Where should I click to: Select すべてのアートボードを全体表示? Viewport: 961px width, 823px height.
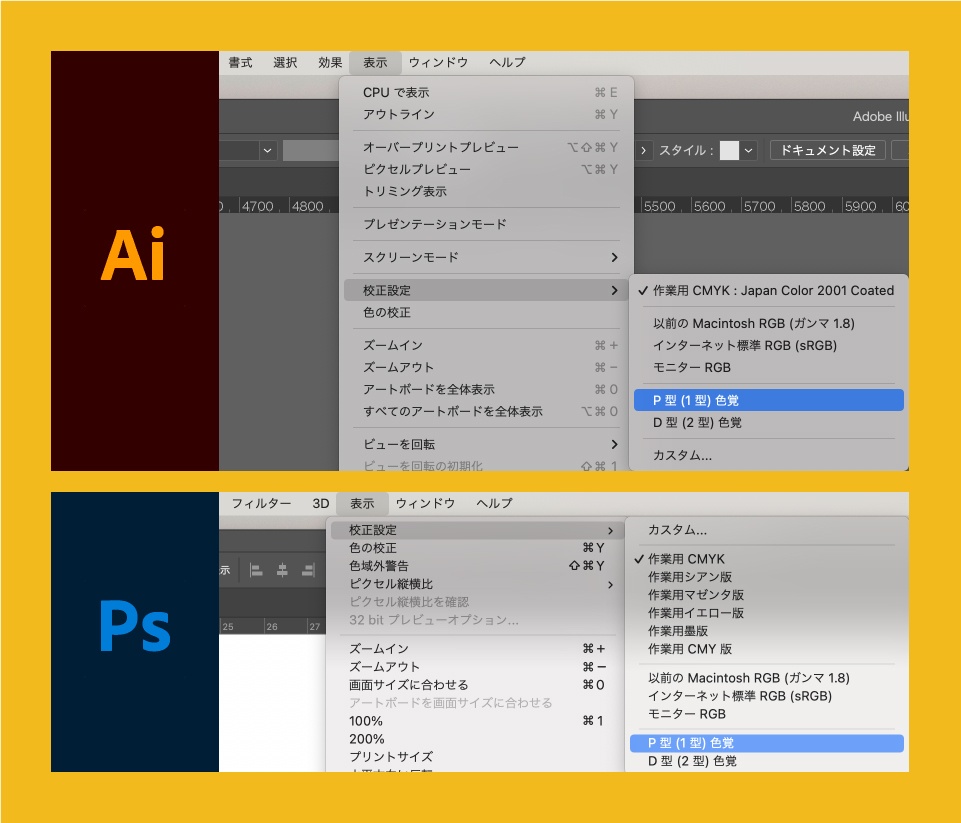pyautogui.click(x=486, y=412)
